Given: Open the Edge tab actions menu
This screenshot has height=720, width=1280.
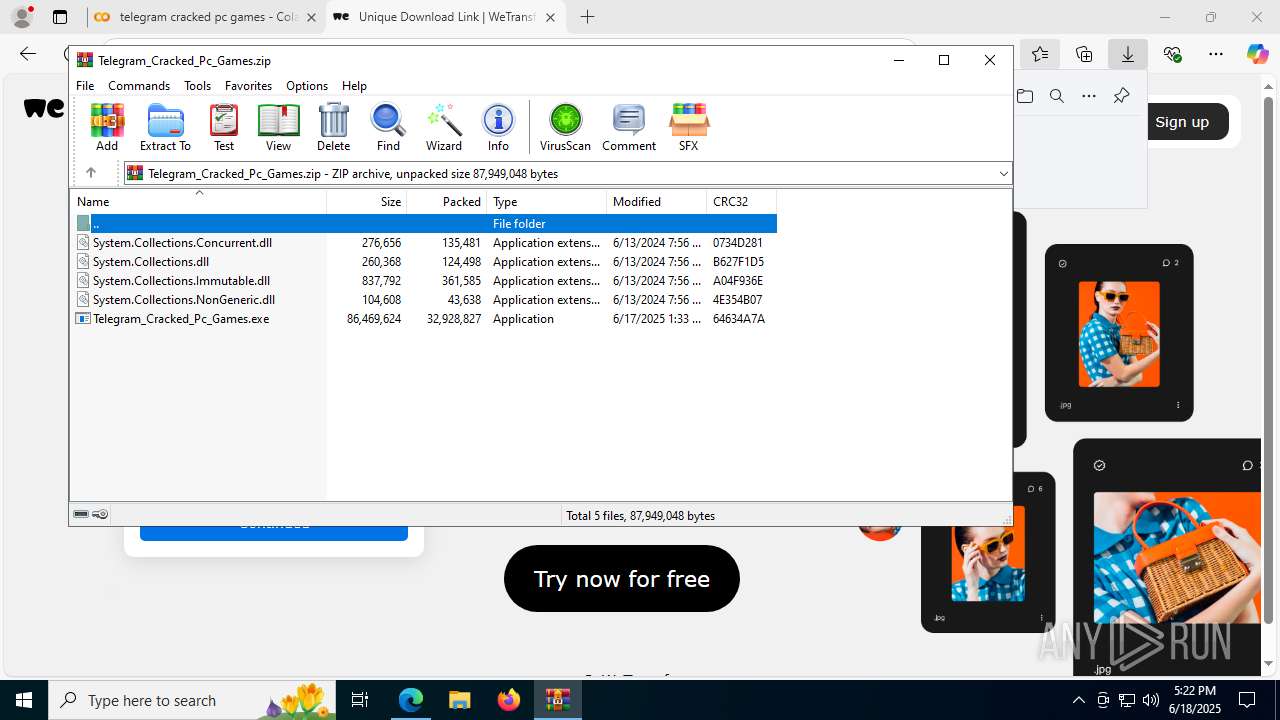Looking at the screenshot, I should (x=60, y=17).
